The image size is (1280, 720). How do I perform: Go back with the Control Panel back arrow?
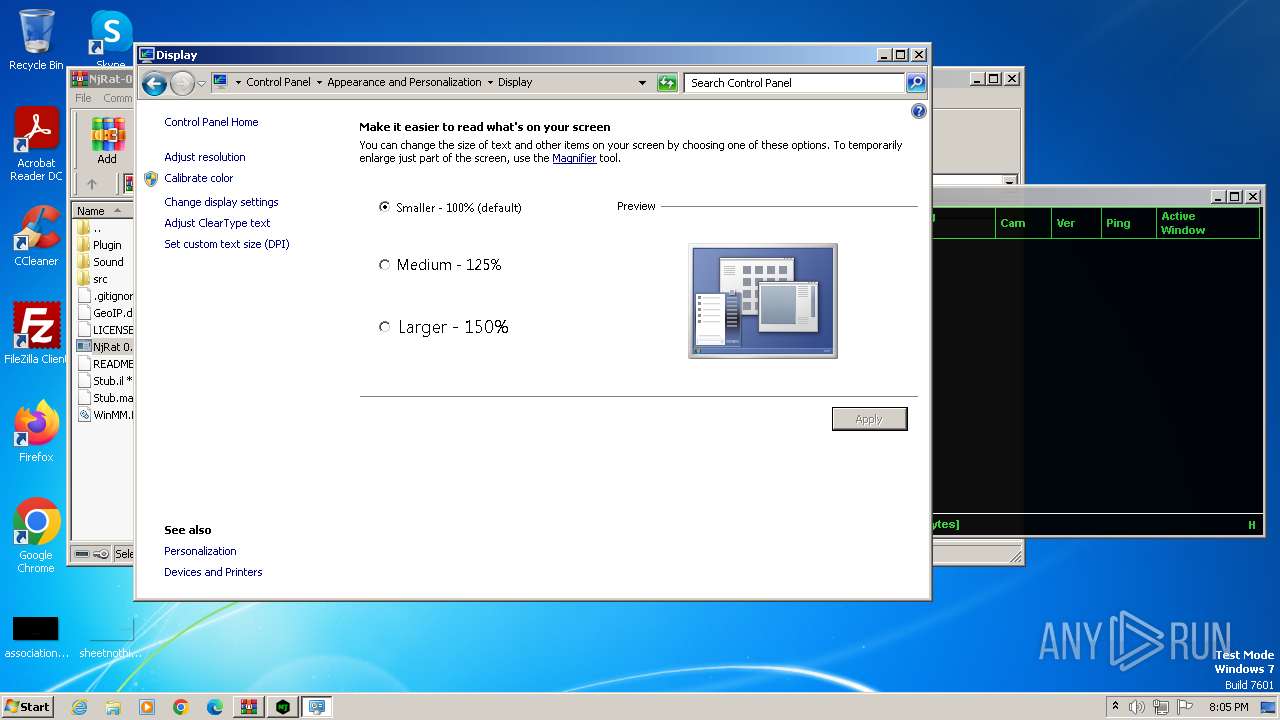[x=154, y=83]
